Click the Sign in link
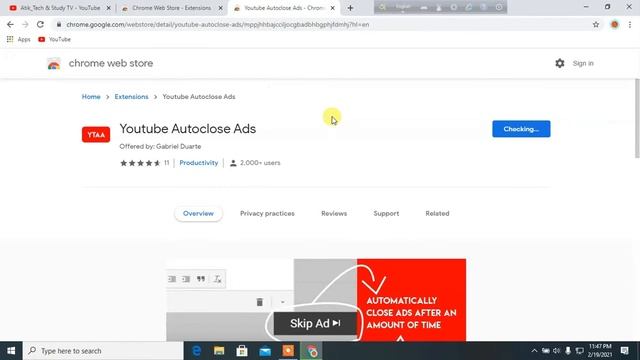The width and height of the screenshot is (640, 360). pos(583,63)
